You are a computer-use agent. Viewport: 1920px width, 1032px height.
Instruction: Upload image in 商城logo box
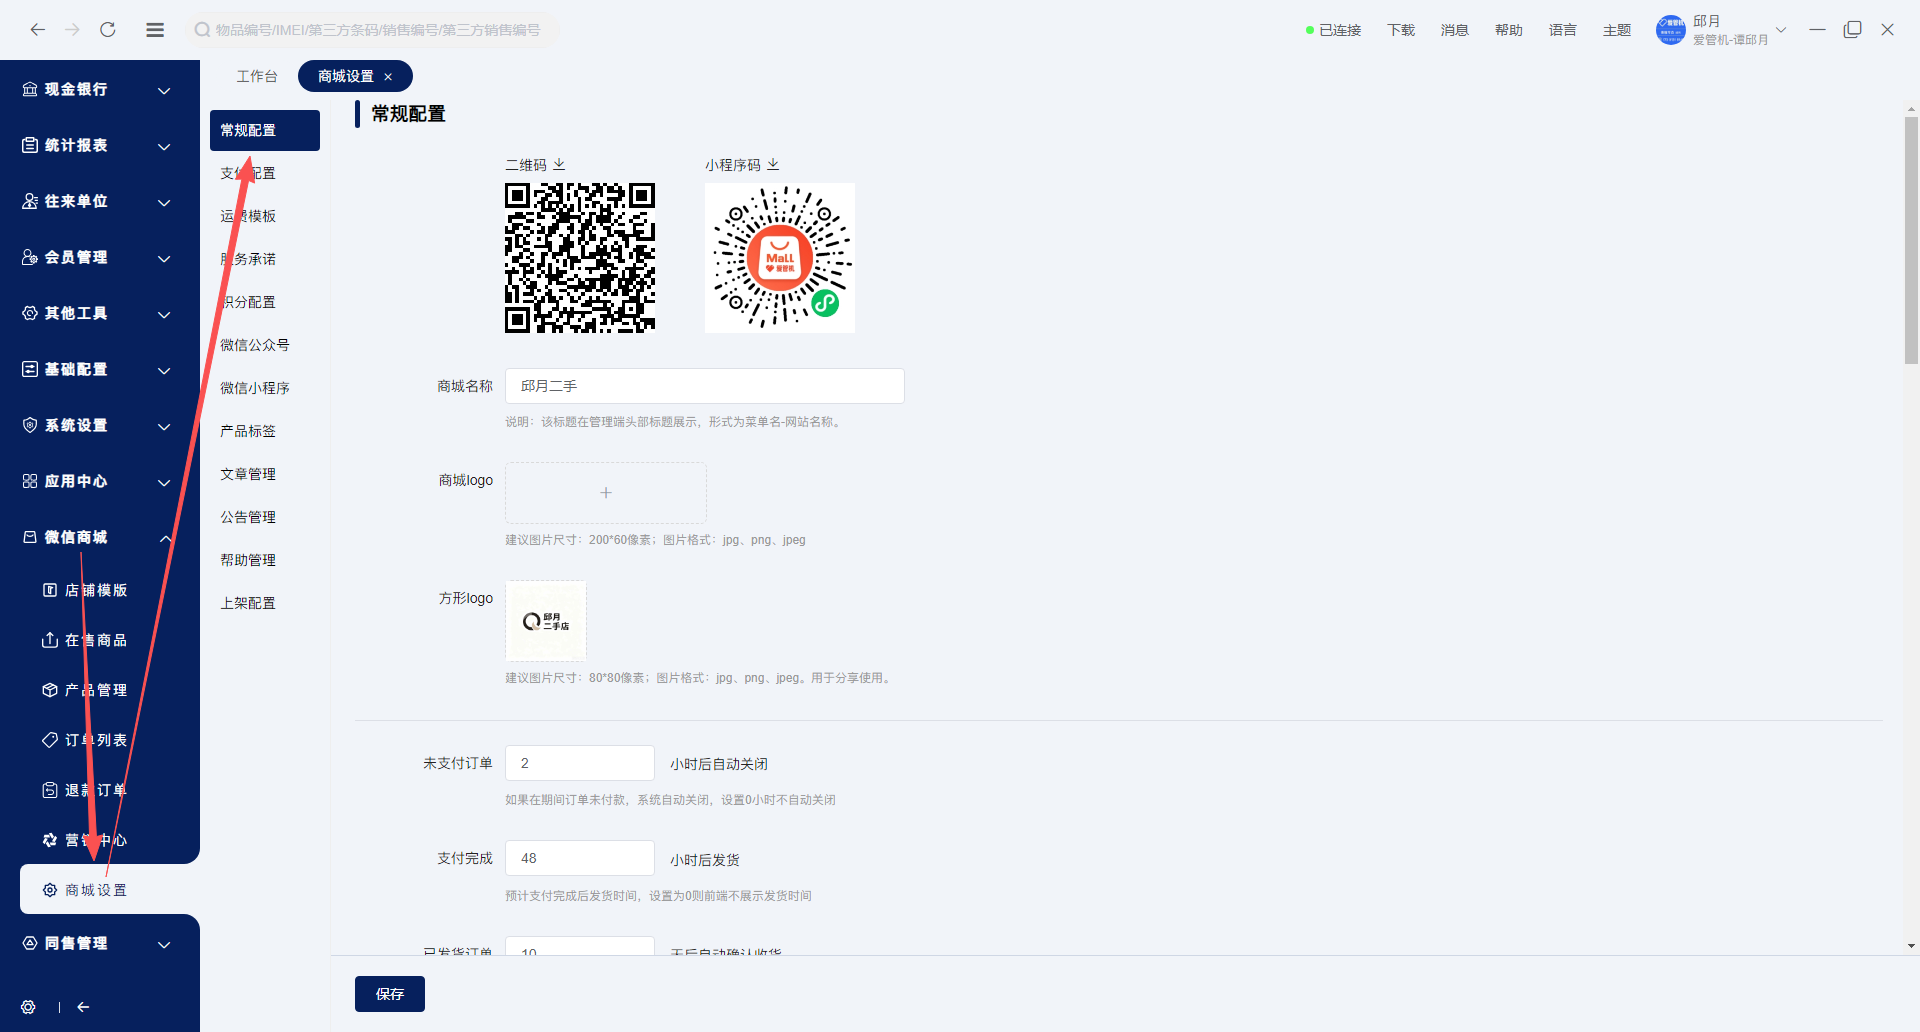click(x=606, y=493)
